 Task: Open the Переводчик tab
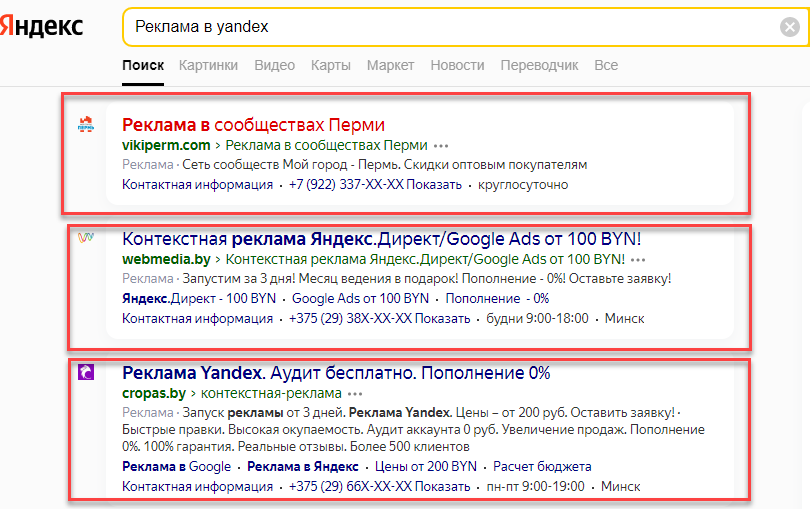click(x=539, y=66)
